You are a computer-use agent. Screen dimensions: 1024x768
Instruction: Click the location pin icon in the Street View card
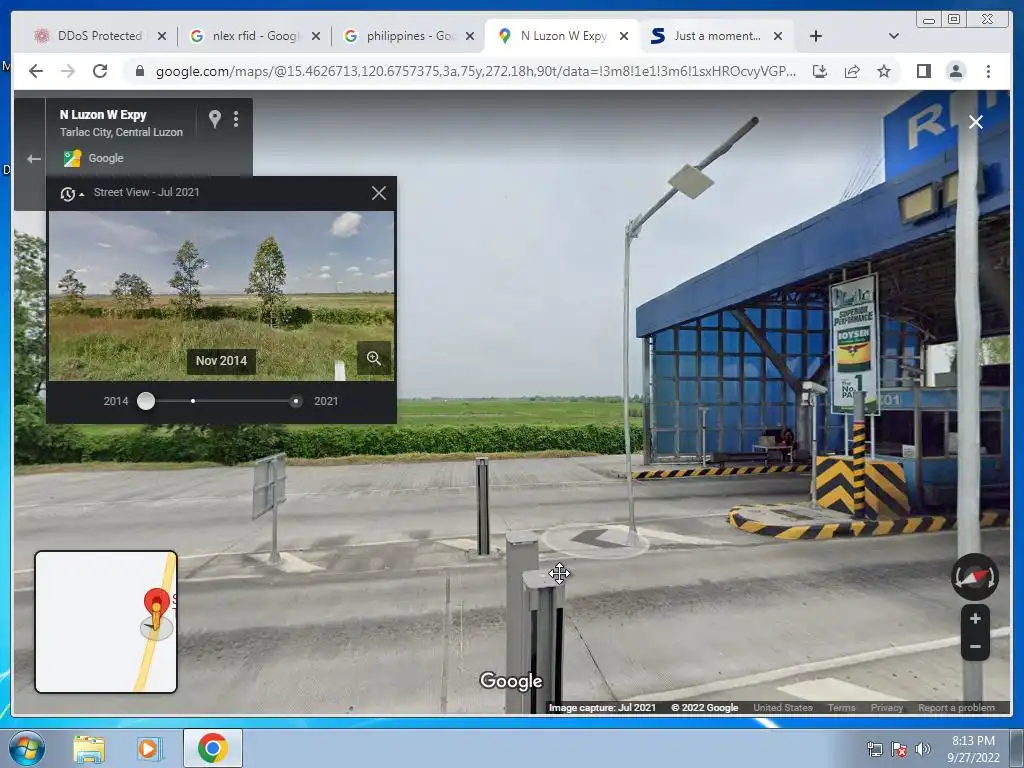point(214,118)
